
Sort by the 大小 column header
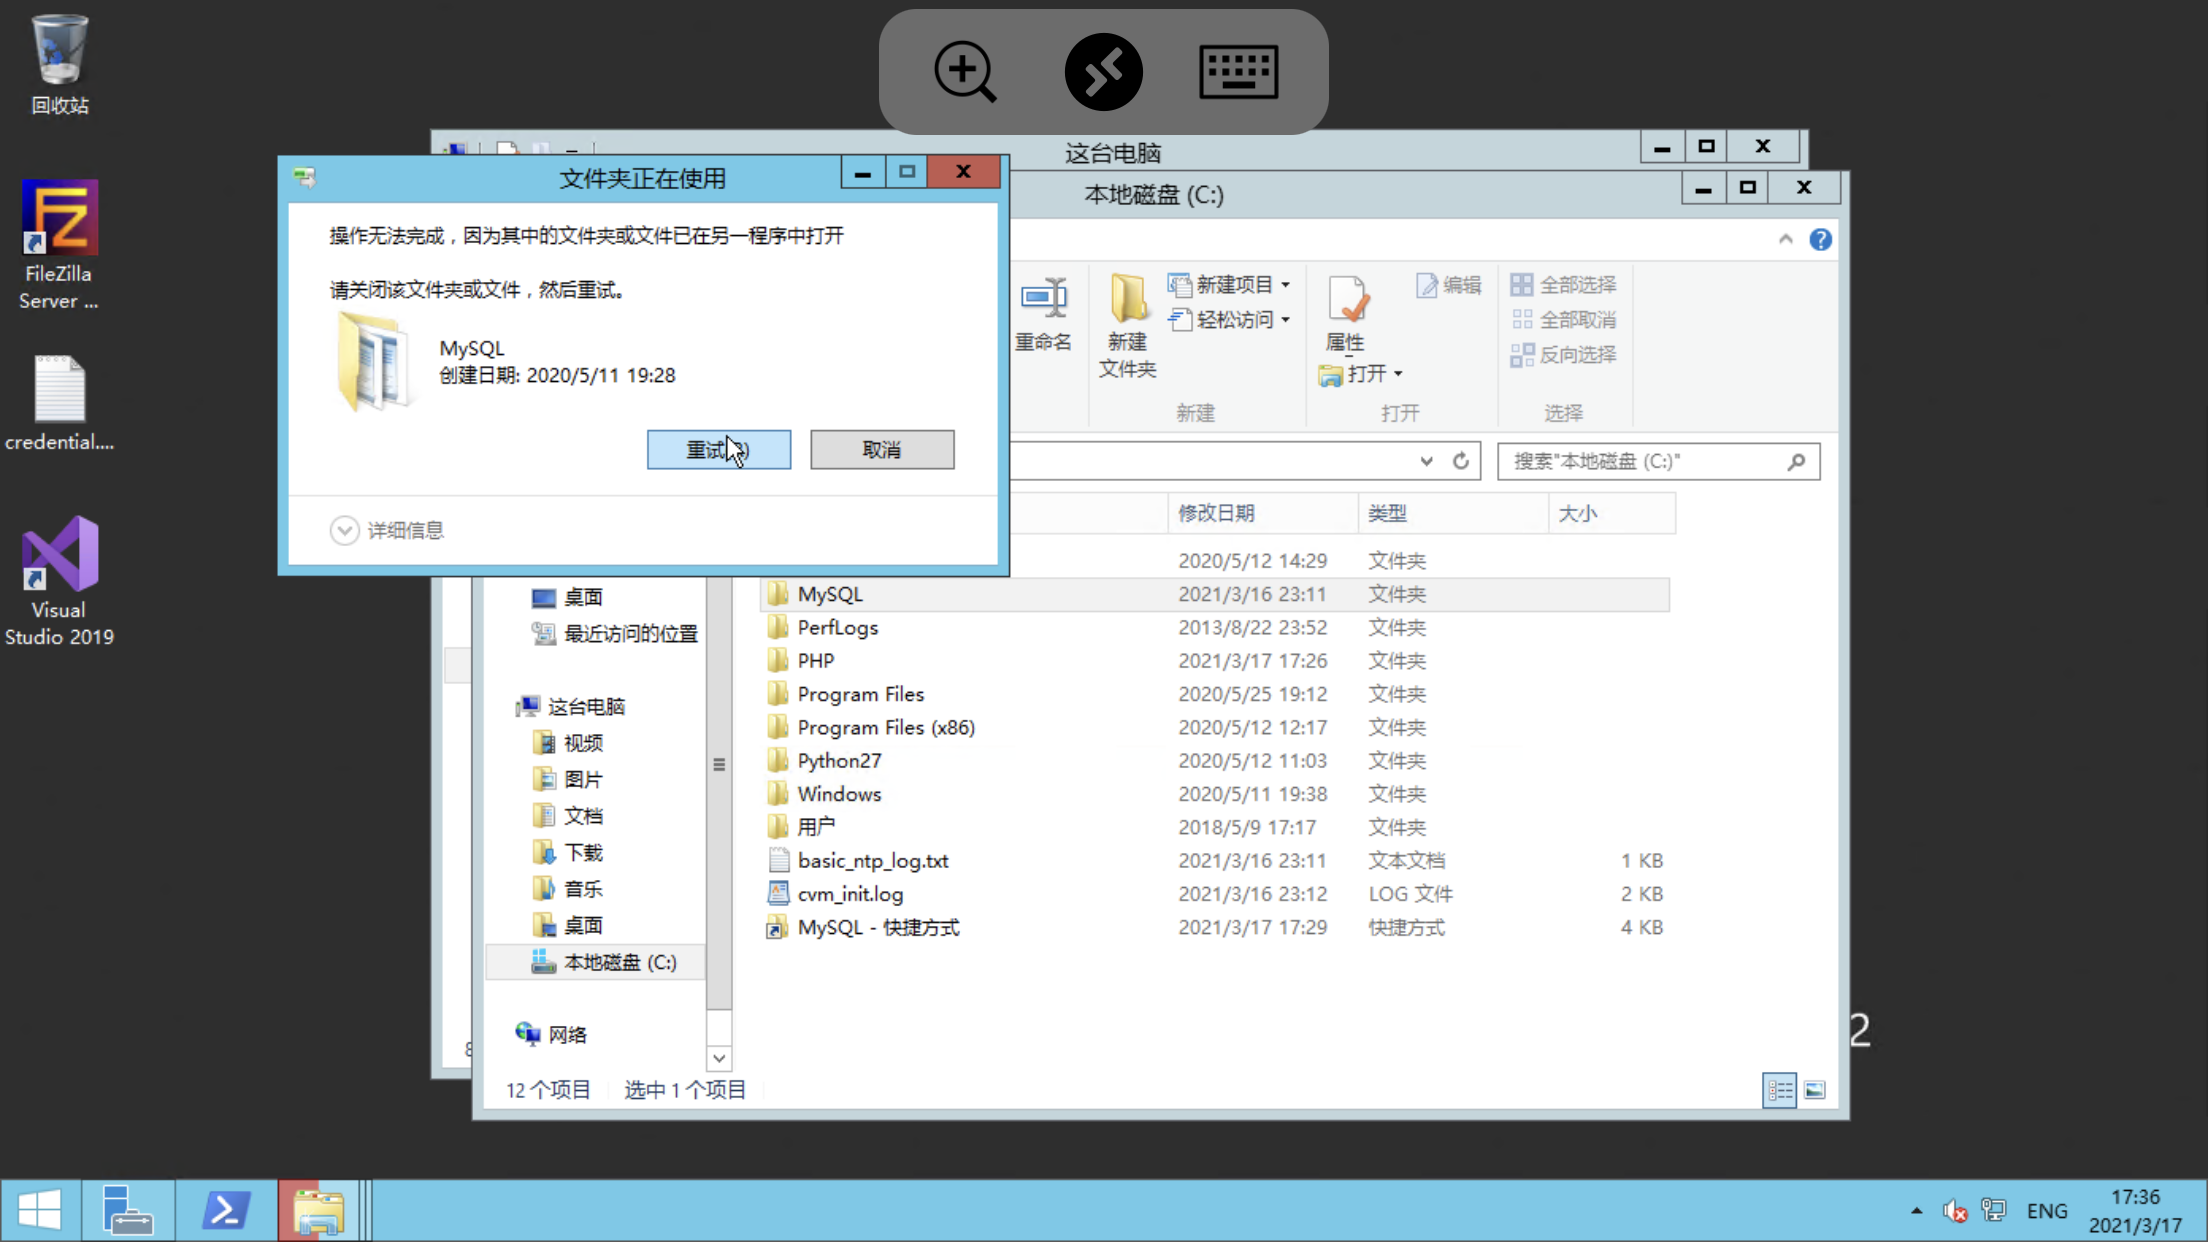(1612, 513)
